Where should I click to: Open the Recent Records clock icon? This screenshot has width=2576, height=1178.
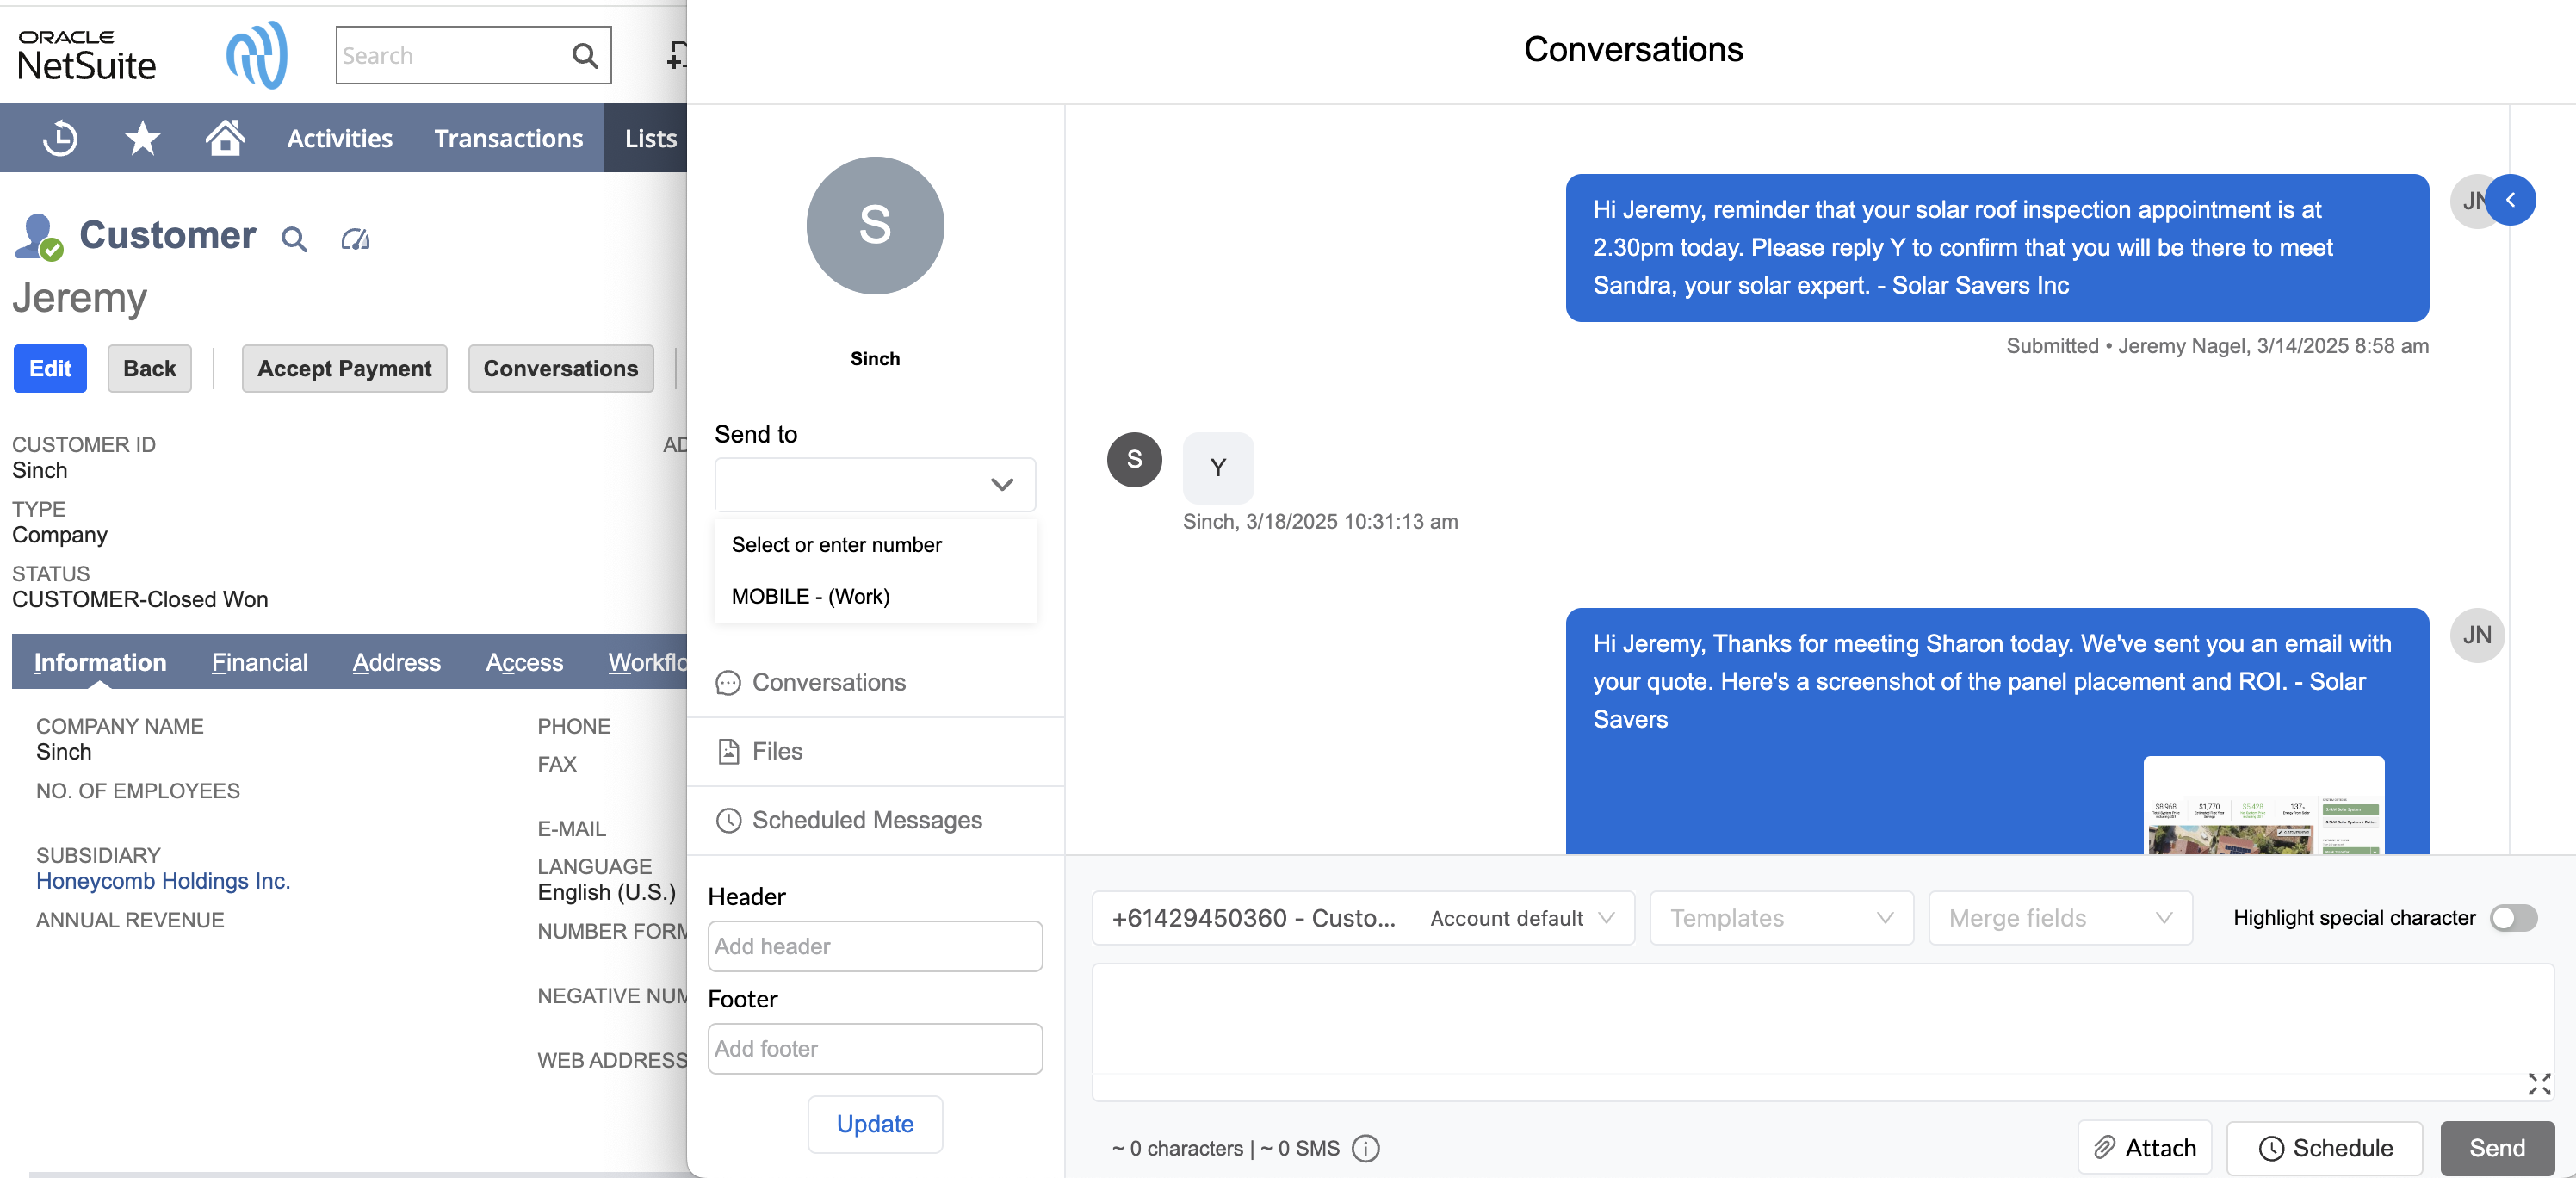click(x=60, y=138)
